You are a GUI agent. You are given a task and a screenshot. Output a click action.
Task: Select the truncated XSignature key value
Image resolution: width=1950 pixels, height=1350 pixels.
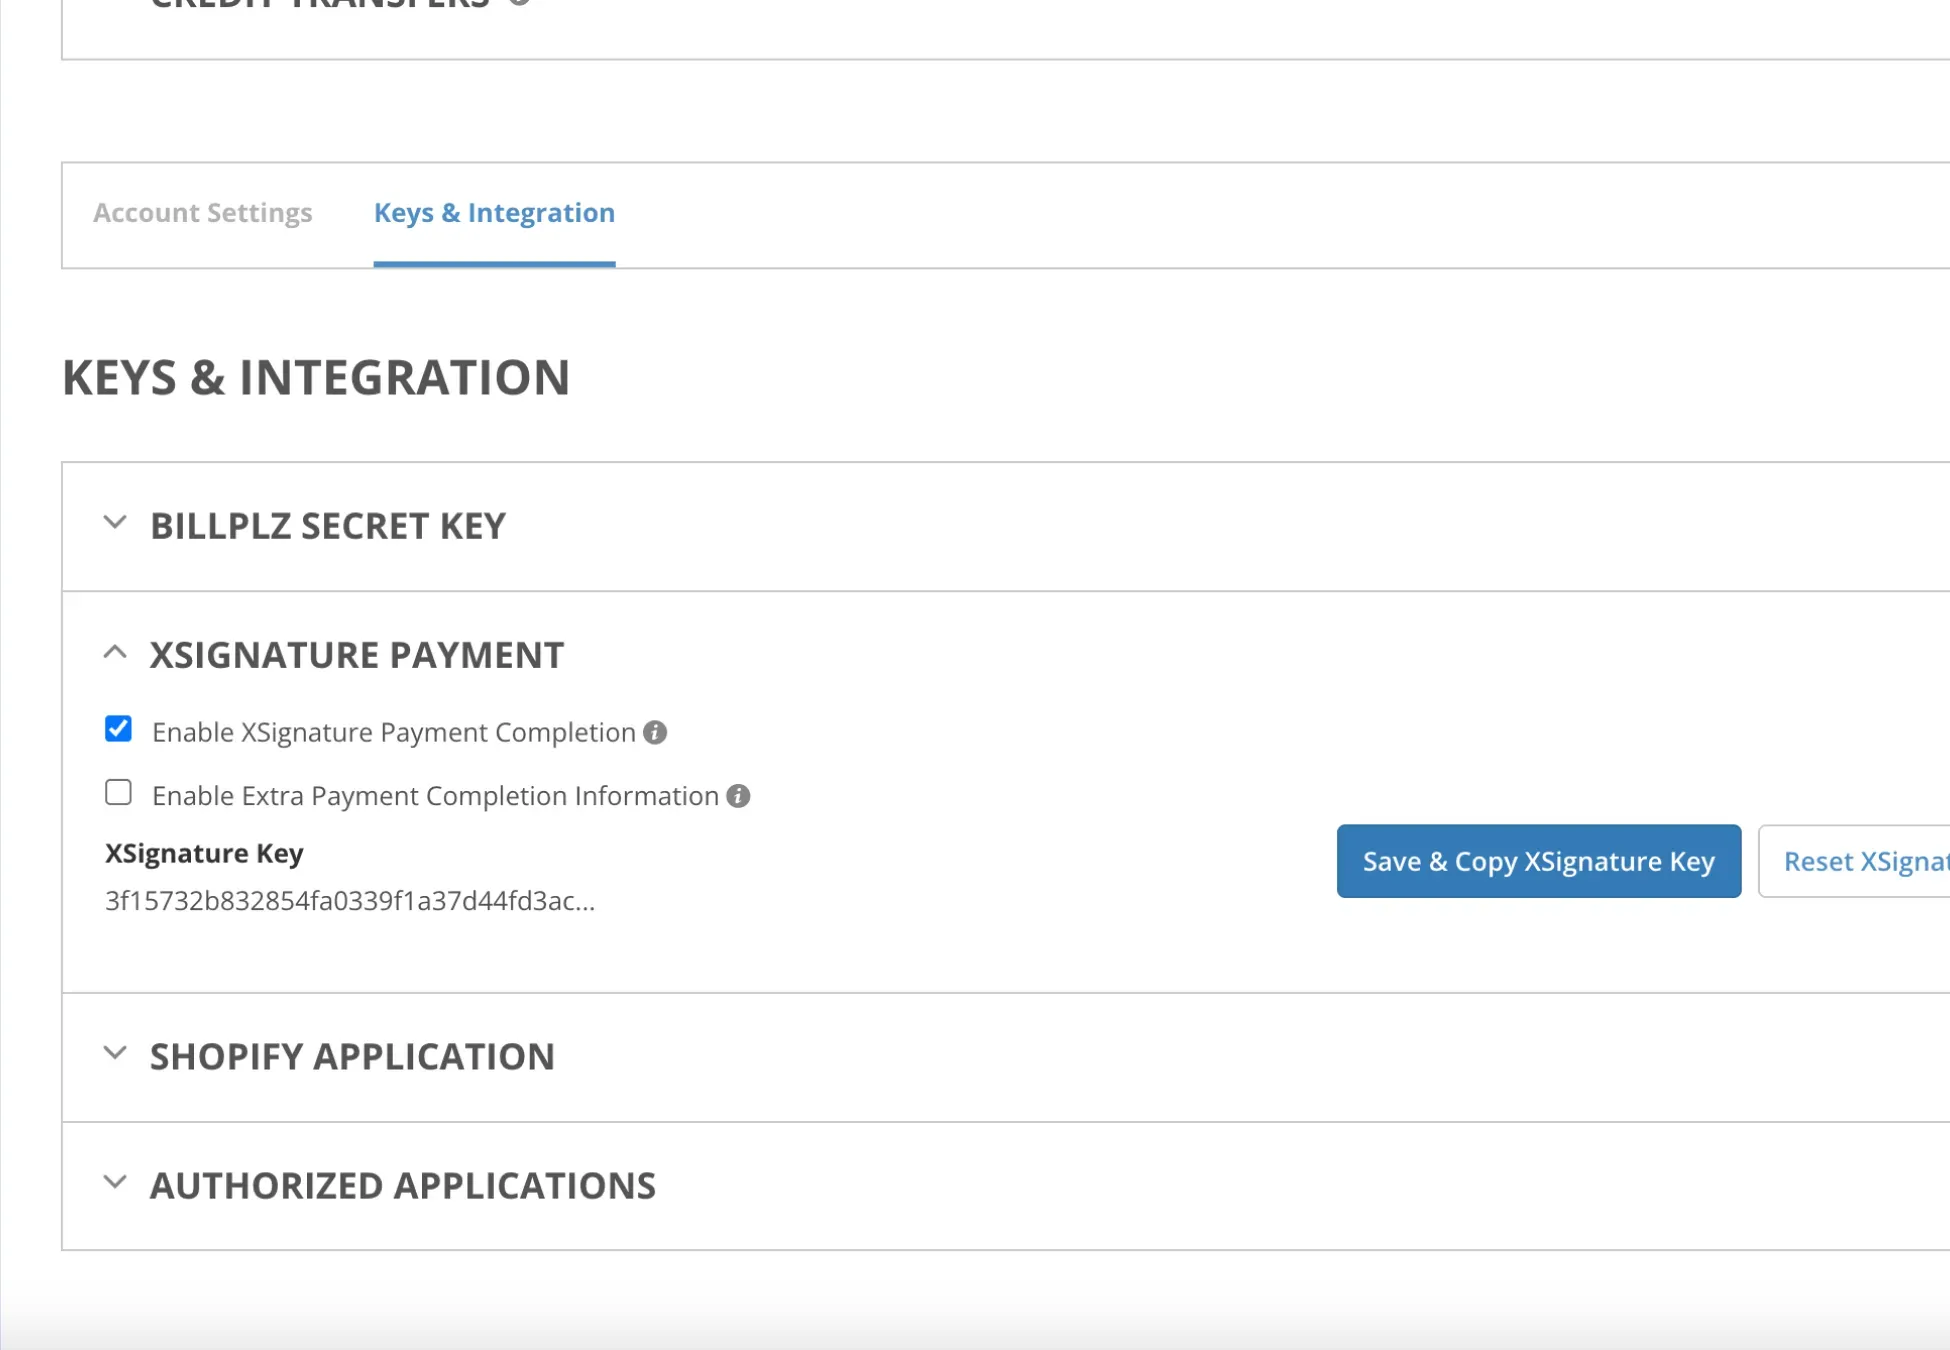[350, 901]
